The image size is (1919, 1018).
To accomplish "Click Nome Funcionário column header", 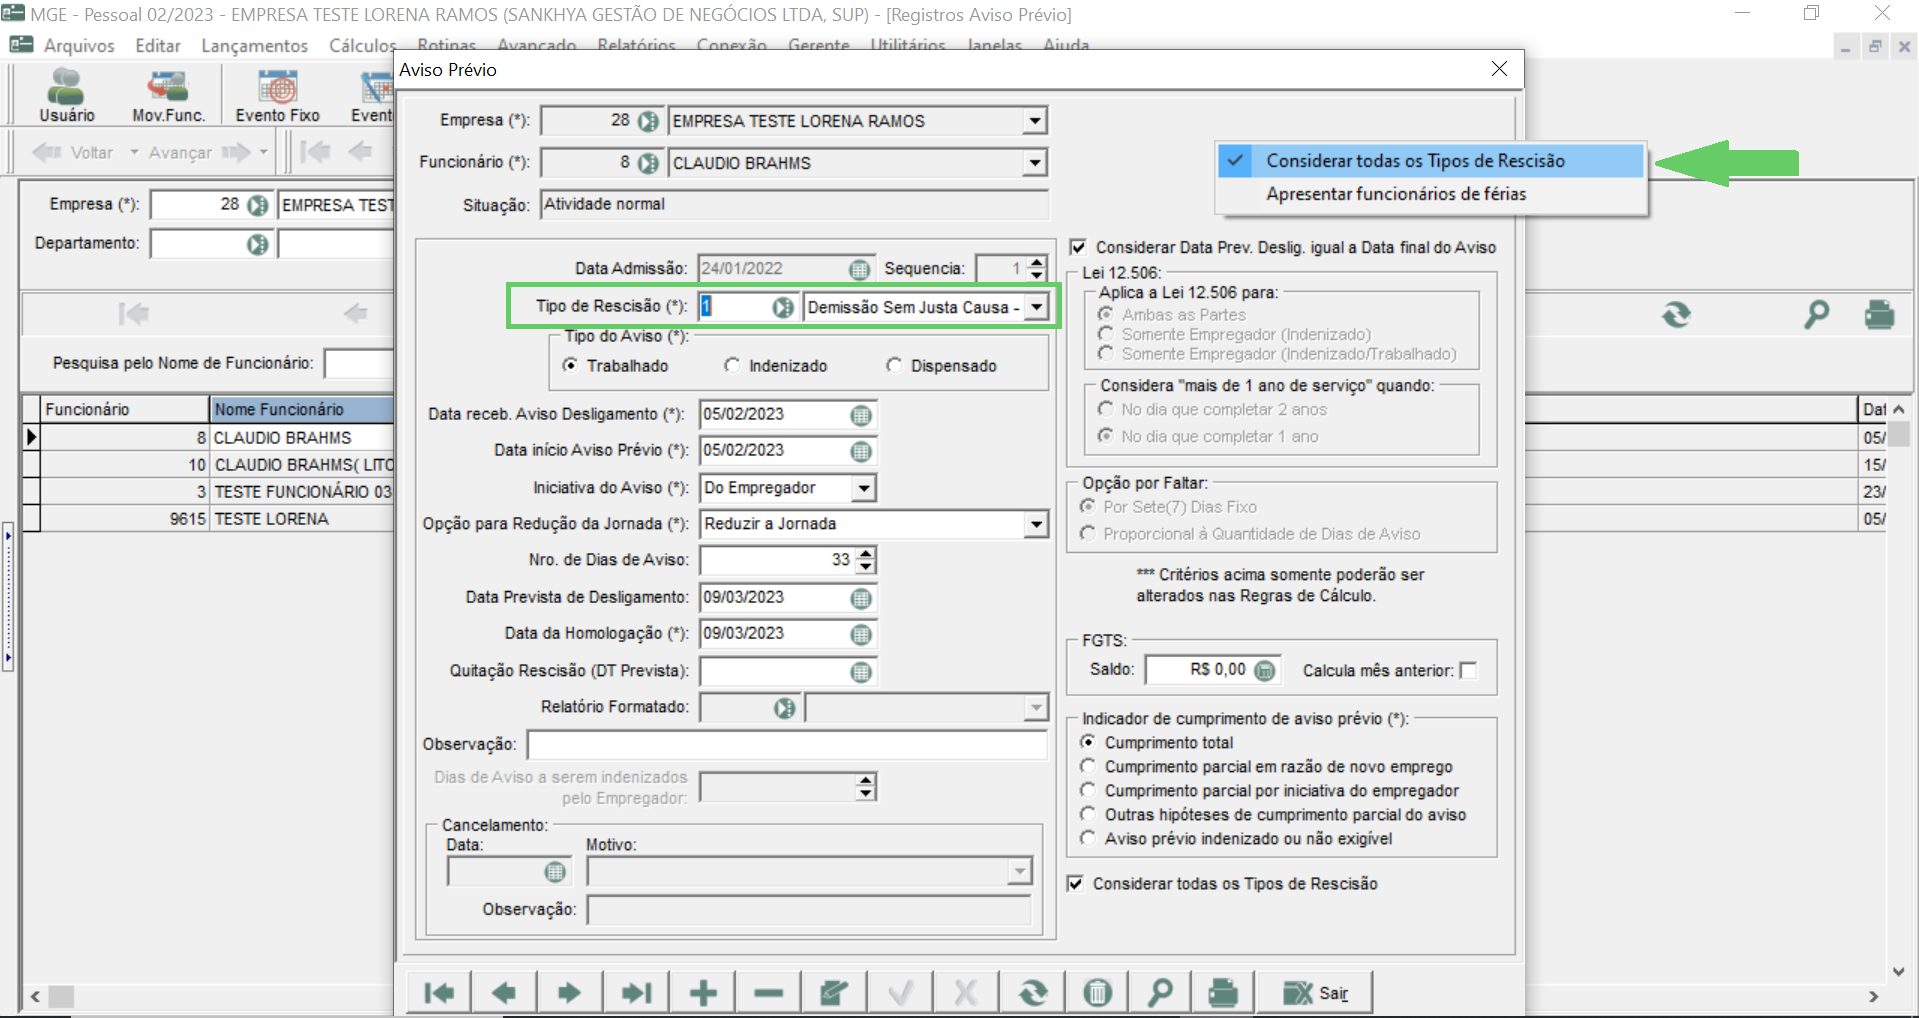I will click(x=302, y=409).
